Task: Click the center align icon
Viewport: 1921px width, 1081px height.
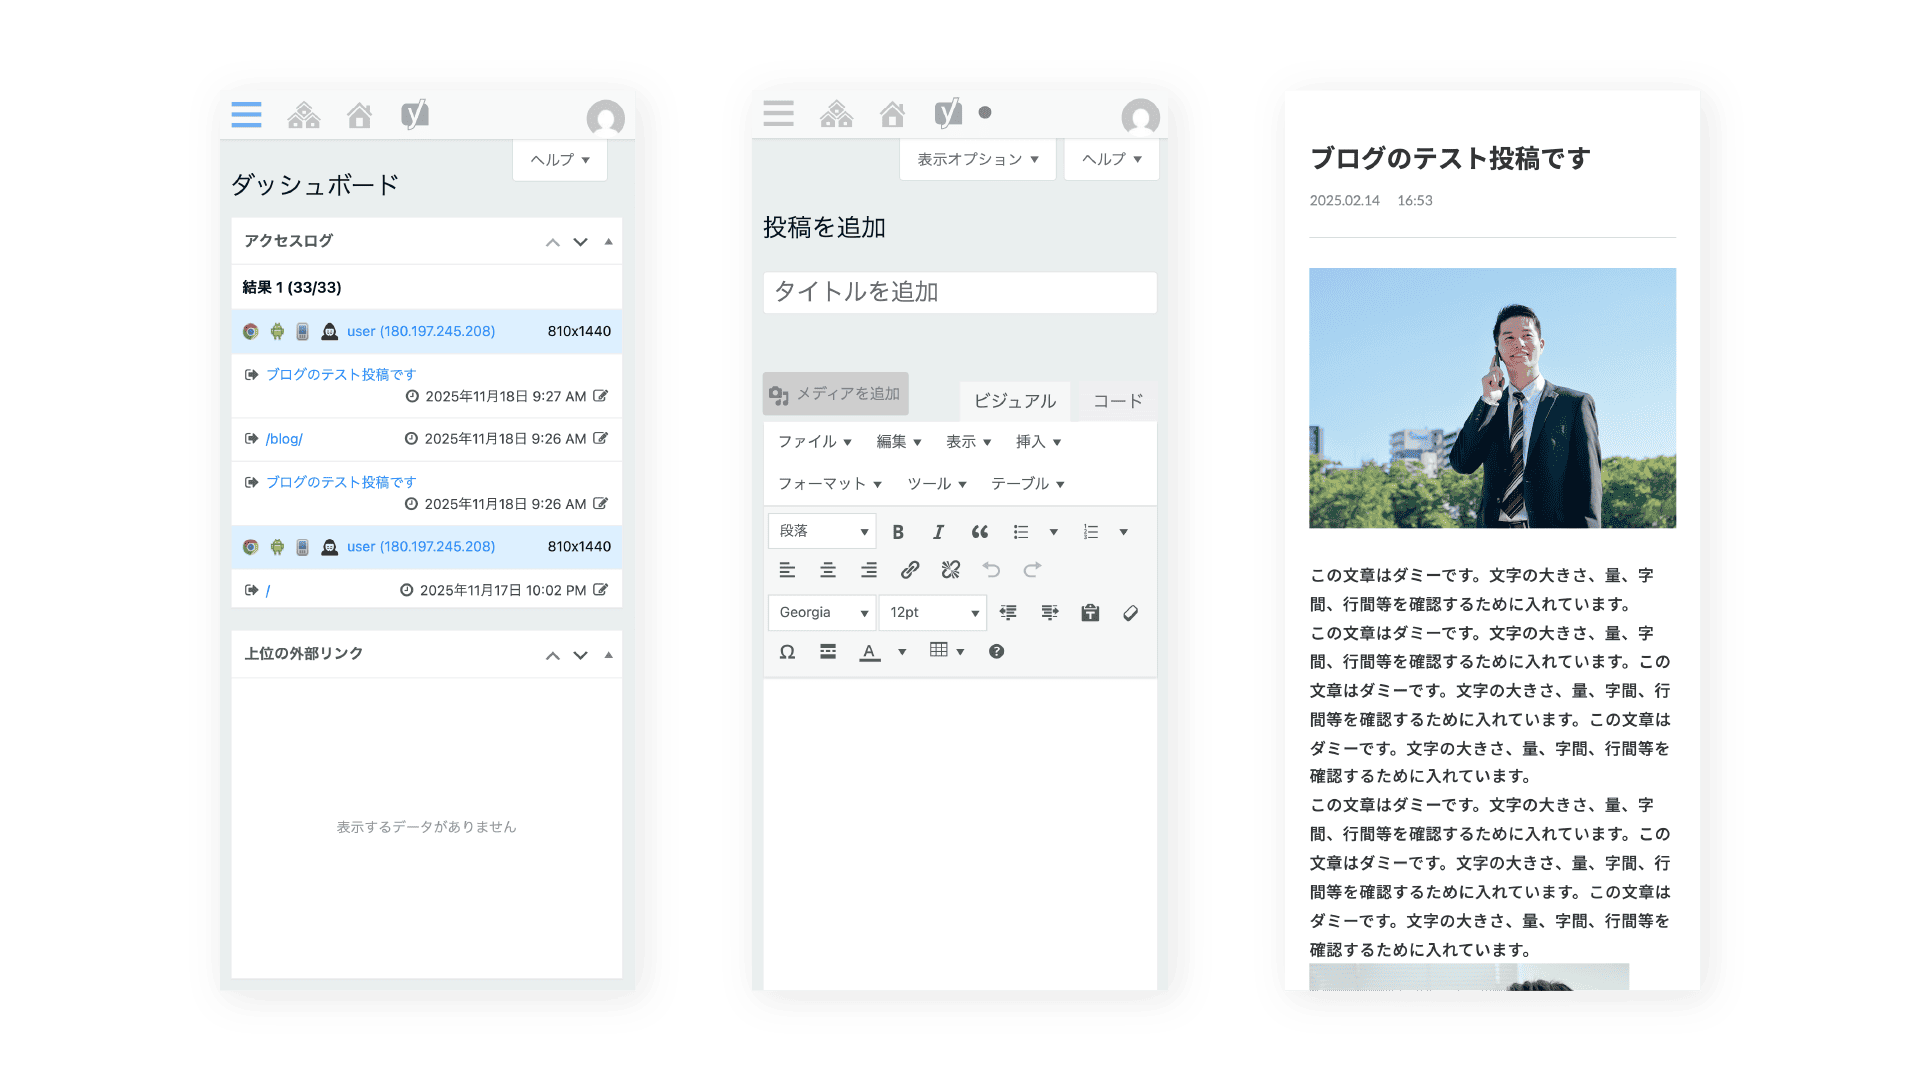Action: coord(828,570)
